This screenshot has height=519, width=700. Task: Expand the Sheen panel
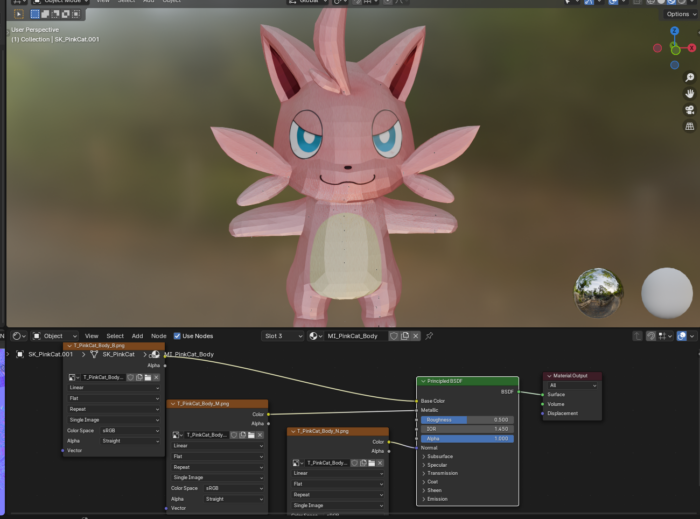[432, 490]
